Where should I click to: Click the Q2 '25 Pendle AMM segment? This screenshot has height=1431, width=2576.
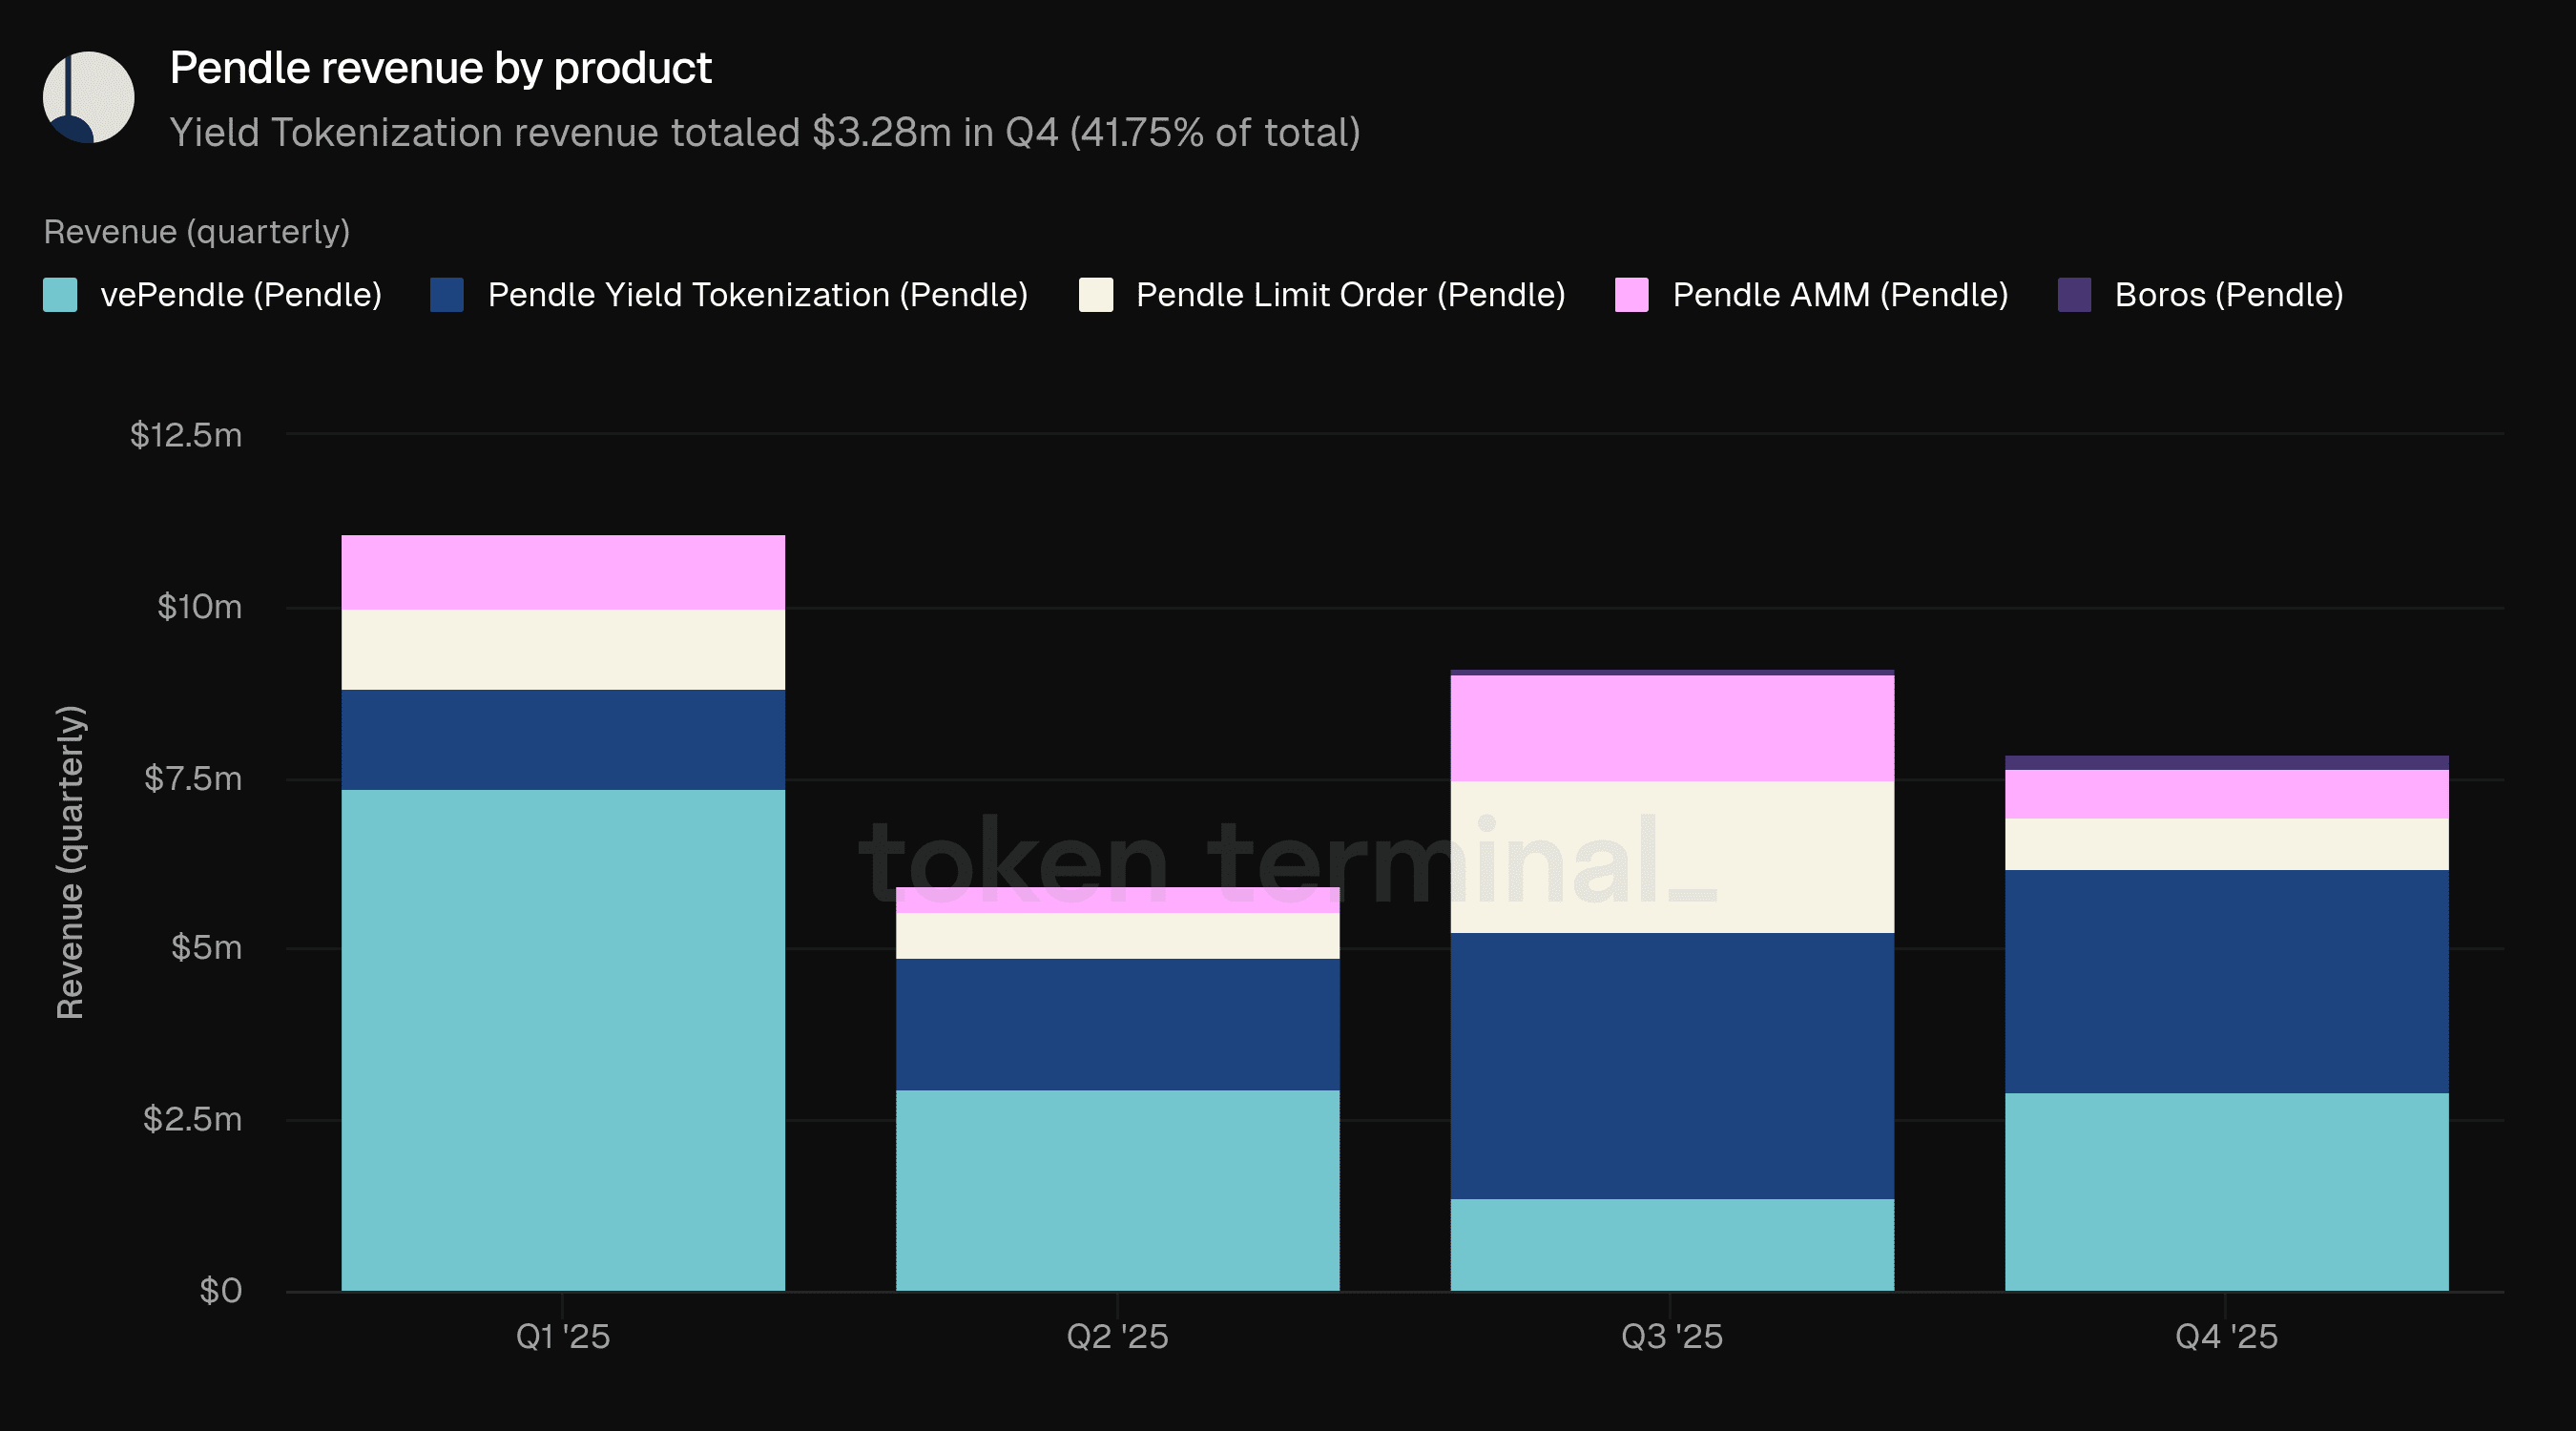pos(1117,900)
